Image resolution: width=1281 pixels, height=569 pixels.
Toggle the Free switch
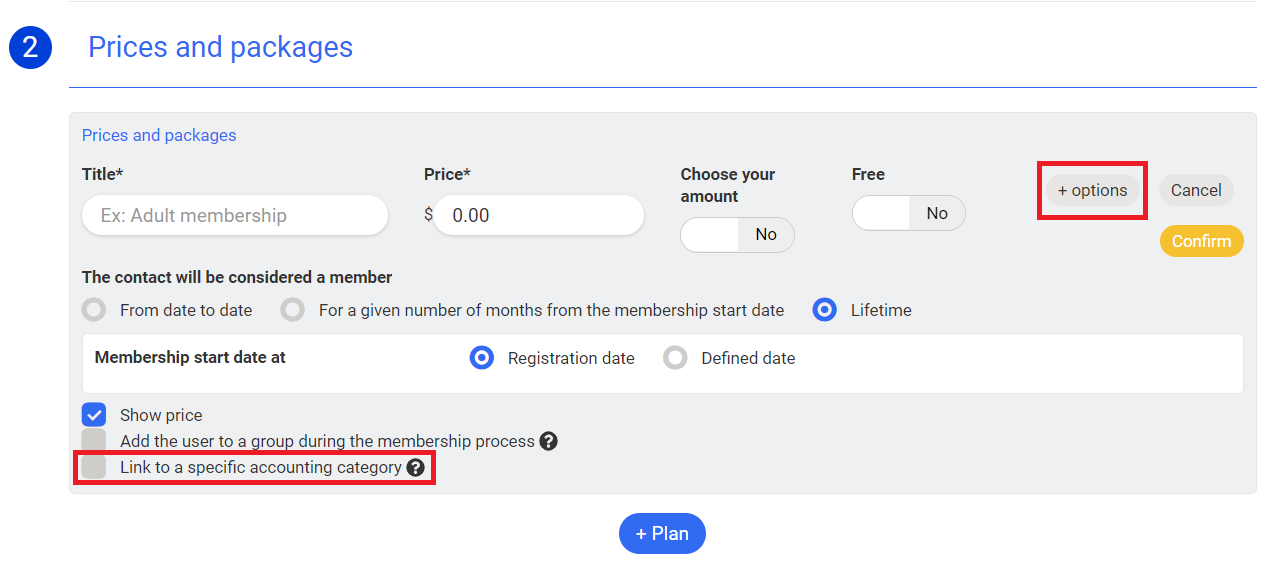coord(908,213)
